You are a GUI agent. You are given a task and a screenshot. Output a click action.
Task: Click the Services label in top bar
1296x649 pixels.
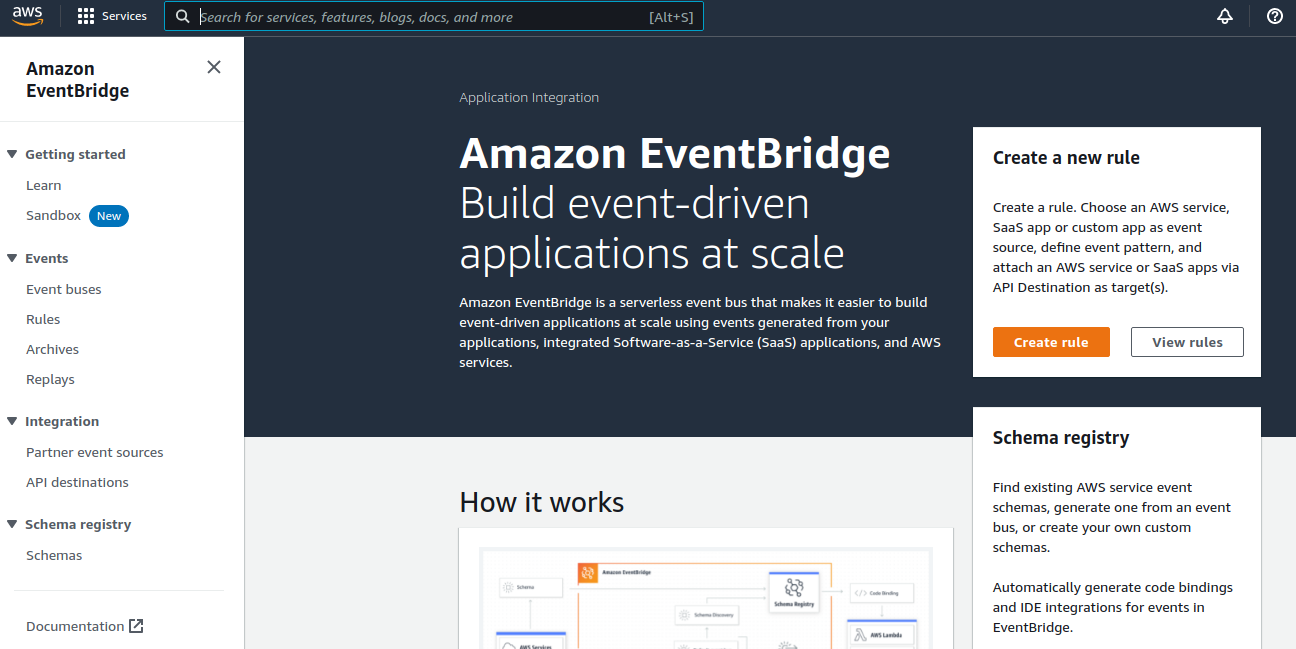(124, 16)
